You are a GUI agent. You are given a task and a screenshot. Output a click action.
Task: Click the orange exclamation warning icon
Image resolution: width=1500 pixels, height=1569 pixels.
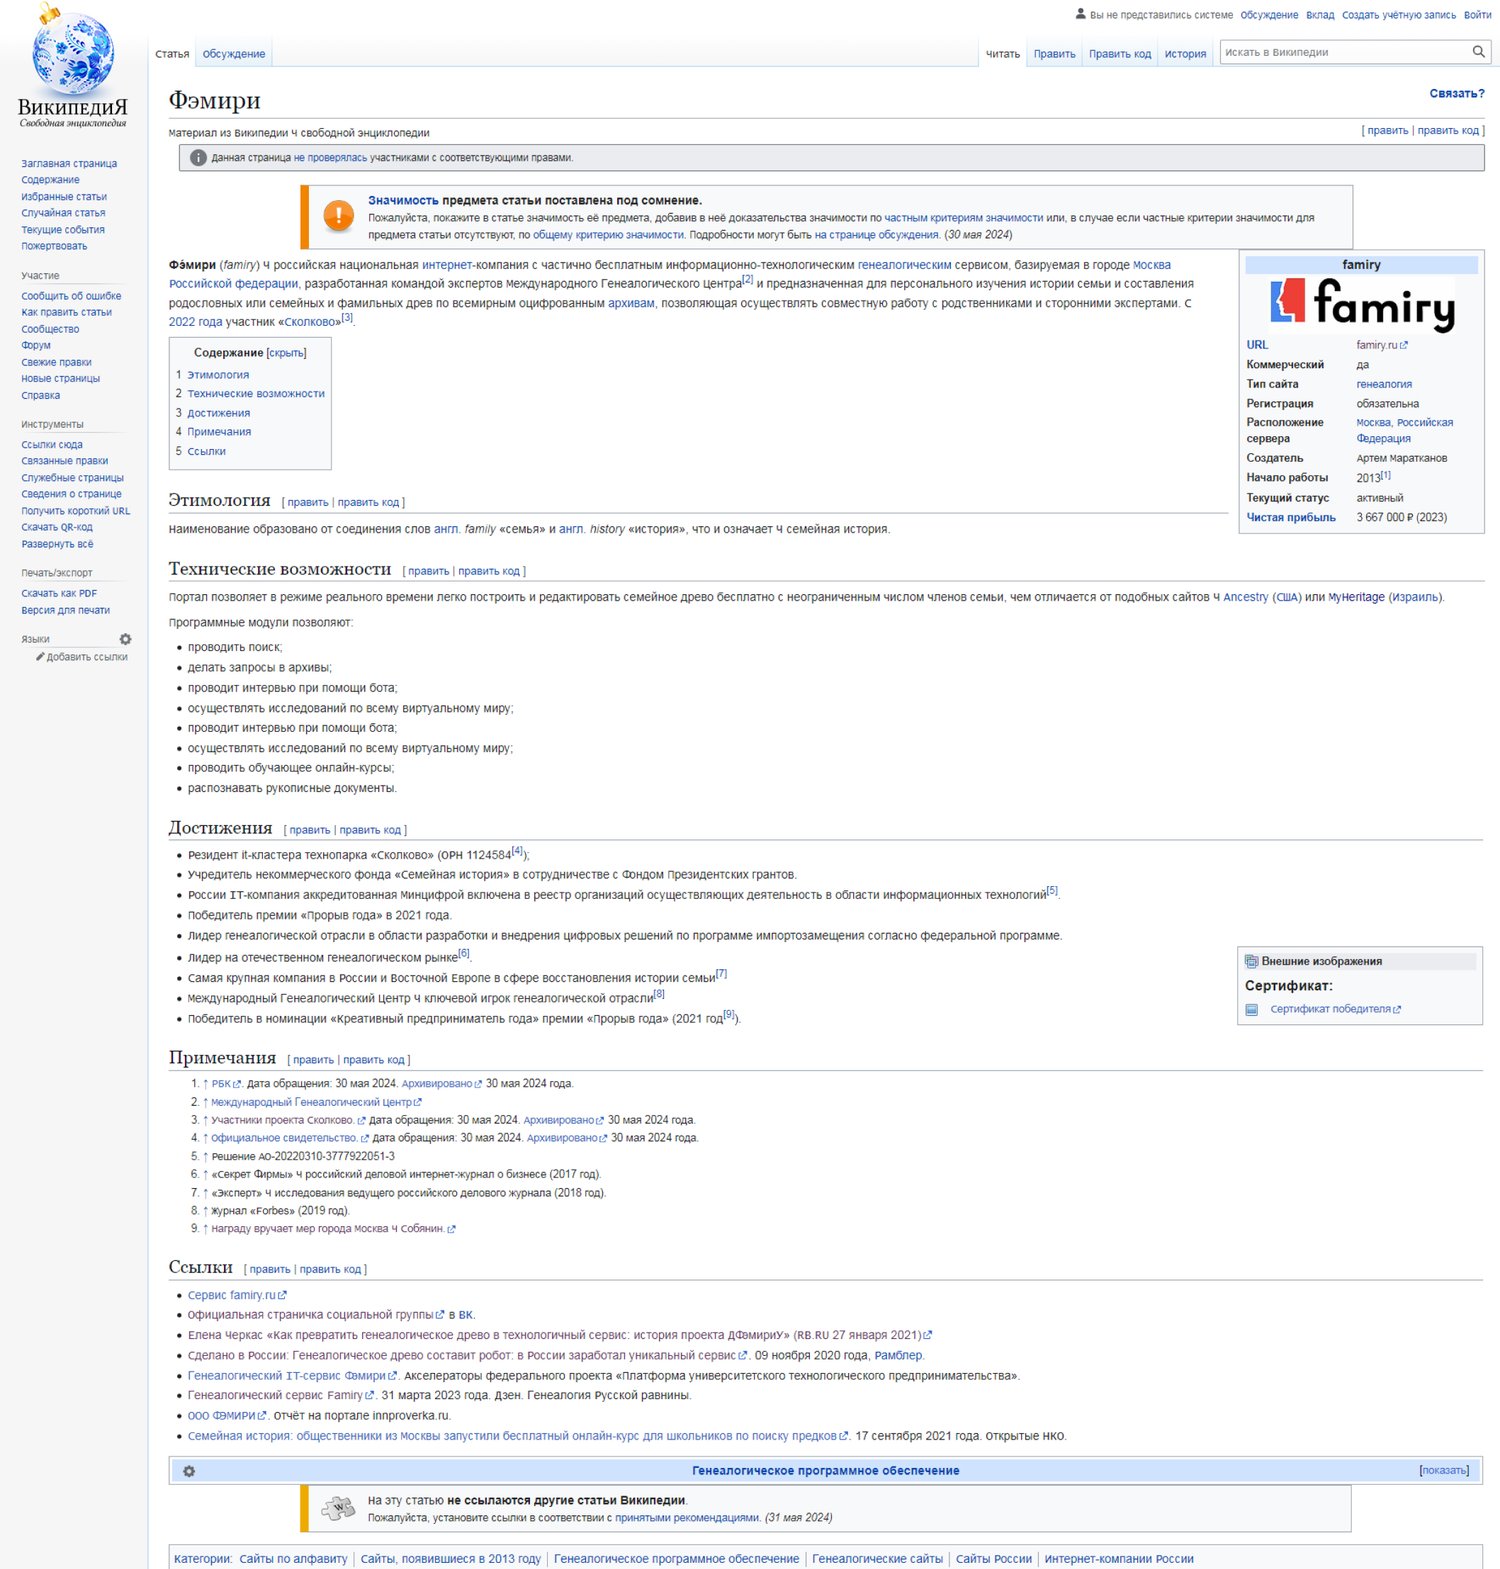(x=339, y=216)
